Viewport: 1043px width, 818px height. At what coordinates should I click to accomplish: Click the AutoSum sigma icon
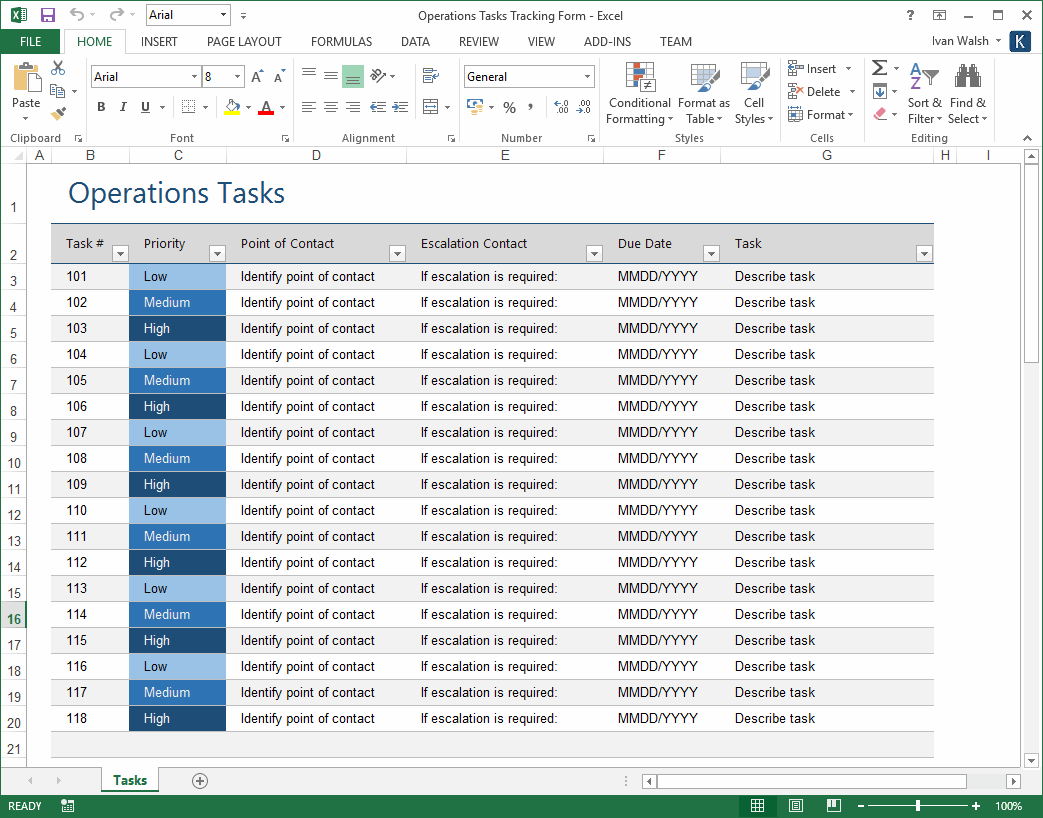tap(879, 68)
